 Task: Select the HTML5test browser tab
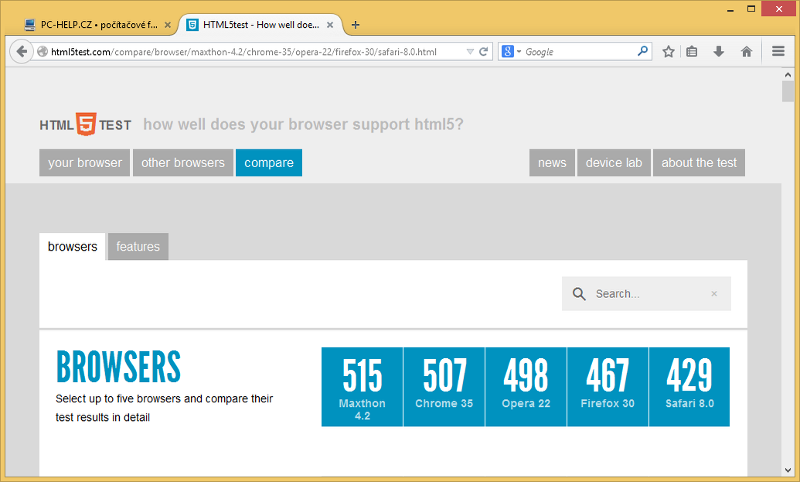260,24
